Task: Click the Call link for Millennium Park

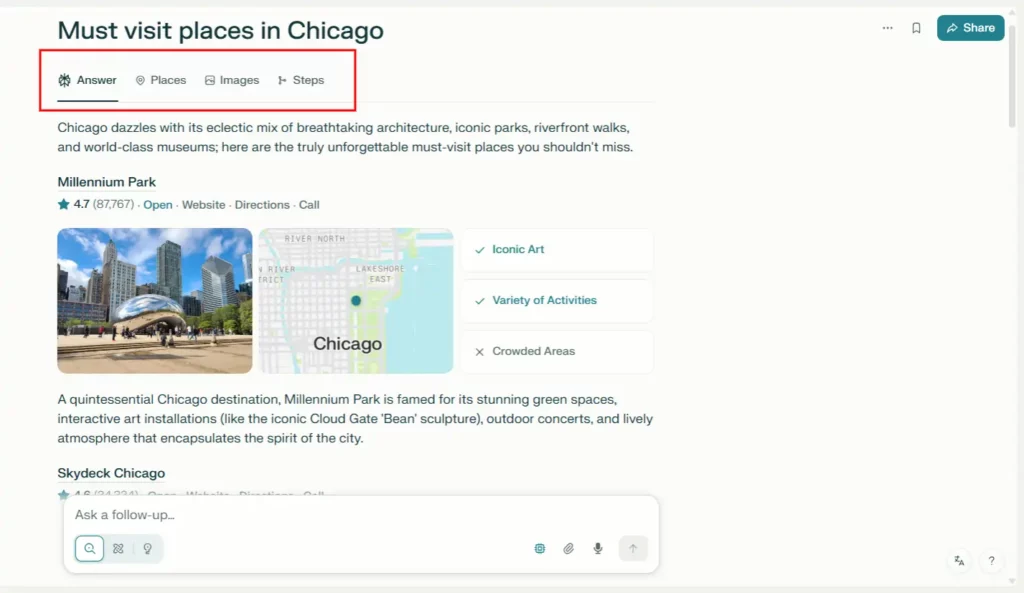Action: click(x=309, y=205)
